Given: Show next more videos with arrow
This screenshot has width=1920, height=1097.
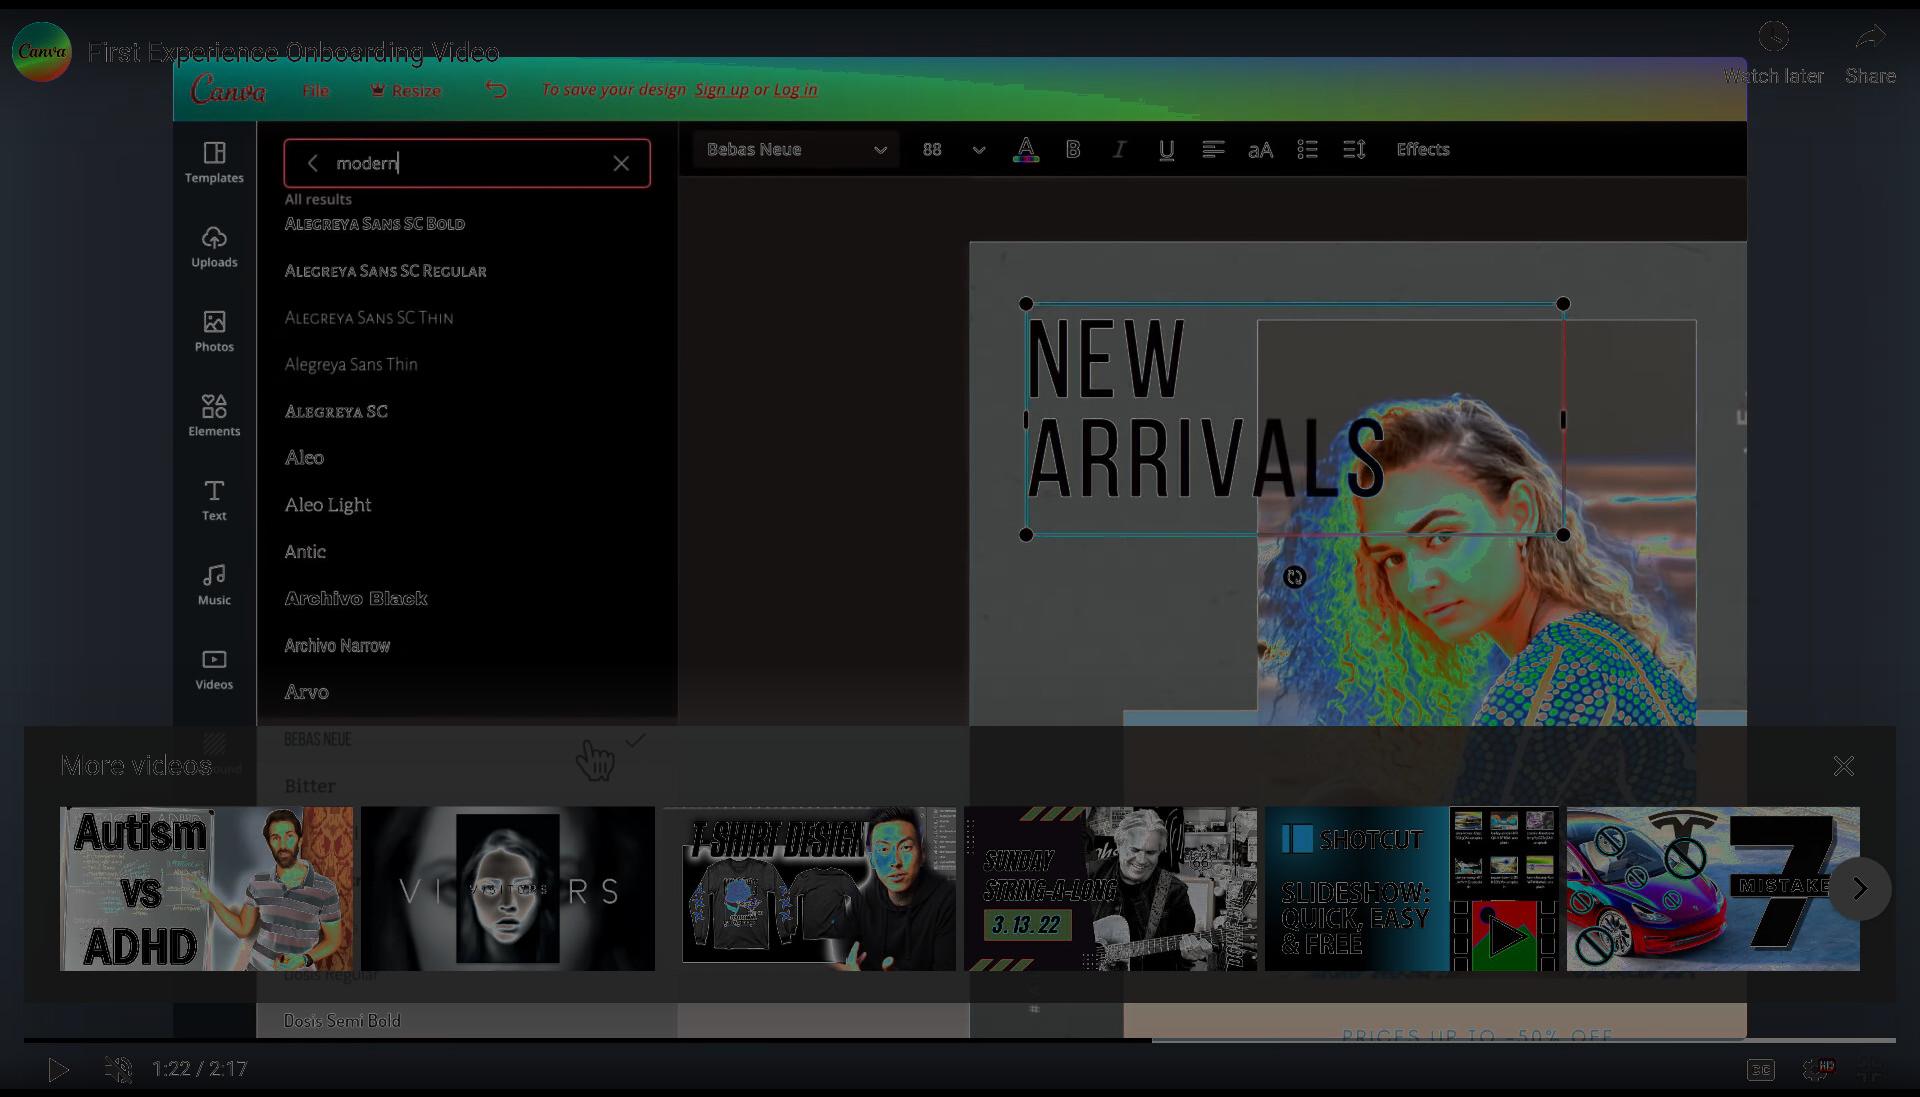Looking at the screenshot, I should tap(1860, 888).
